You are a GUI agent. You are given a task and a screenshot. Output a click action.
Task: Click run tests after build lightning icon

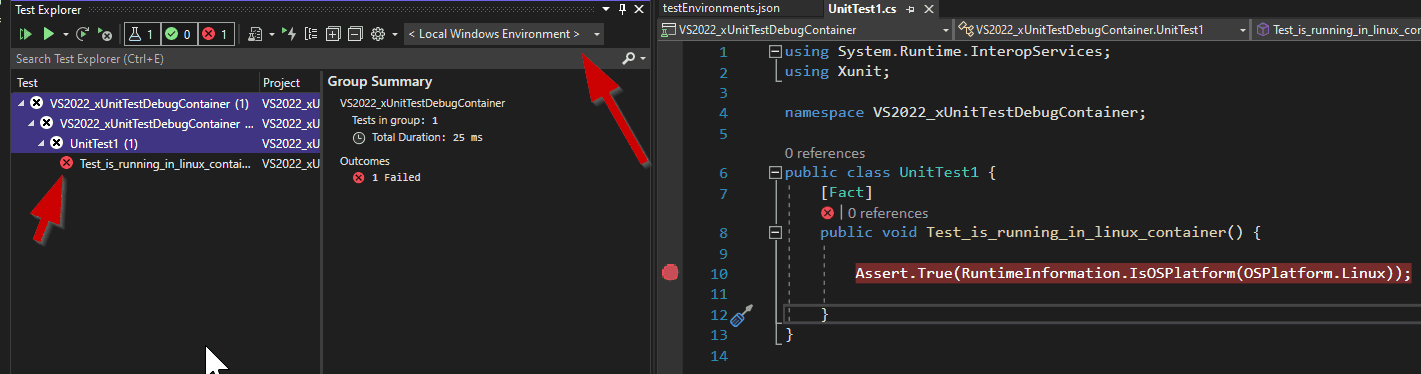tap(289, 34)
